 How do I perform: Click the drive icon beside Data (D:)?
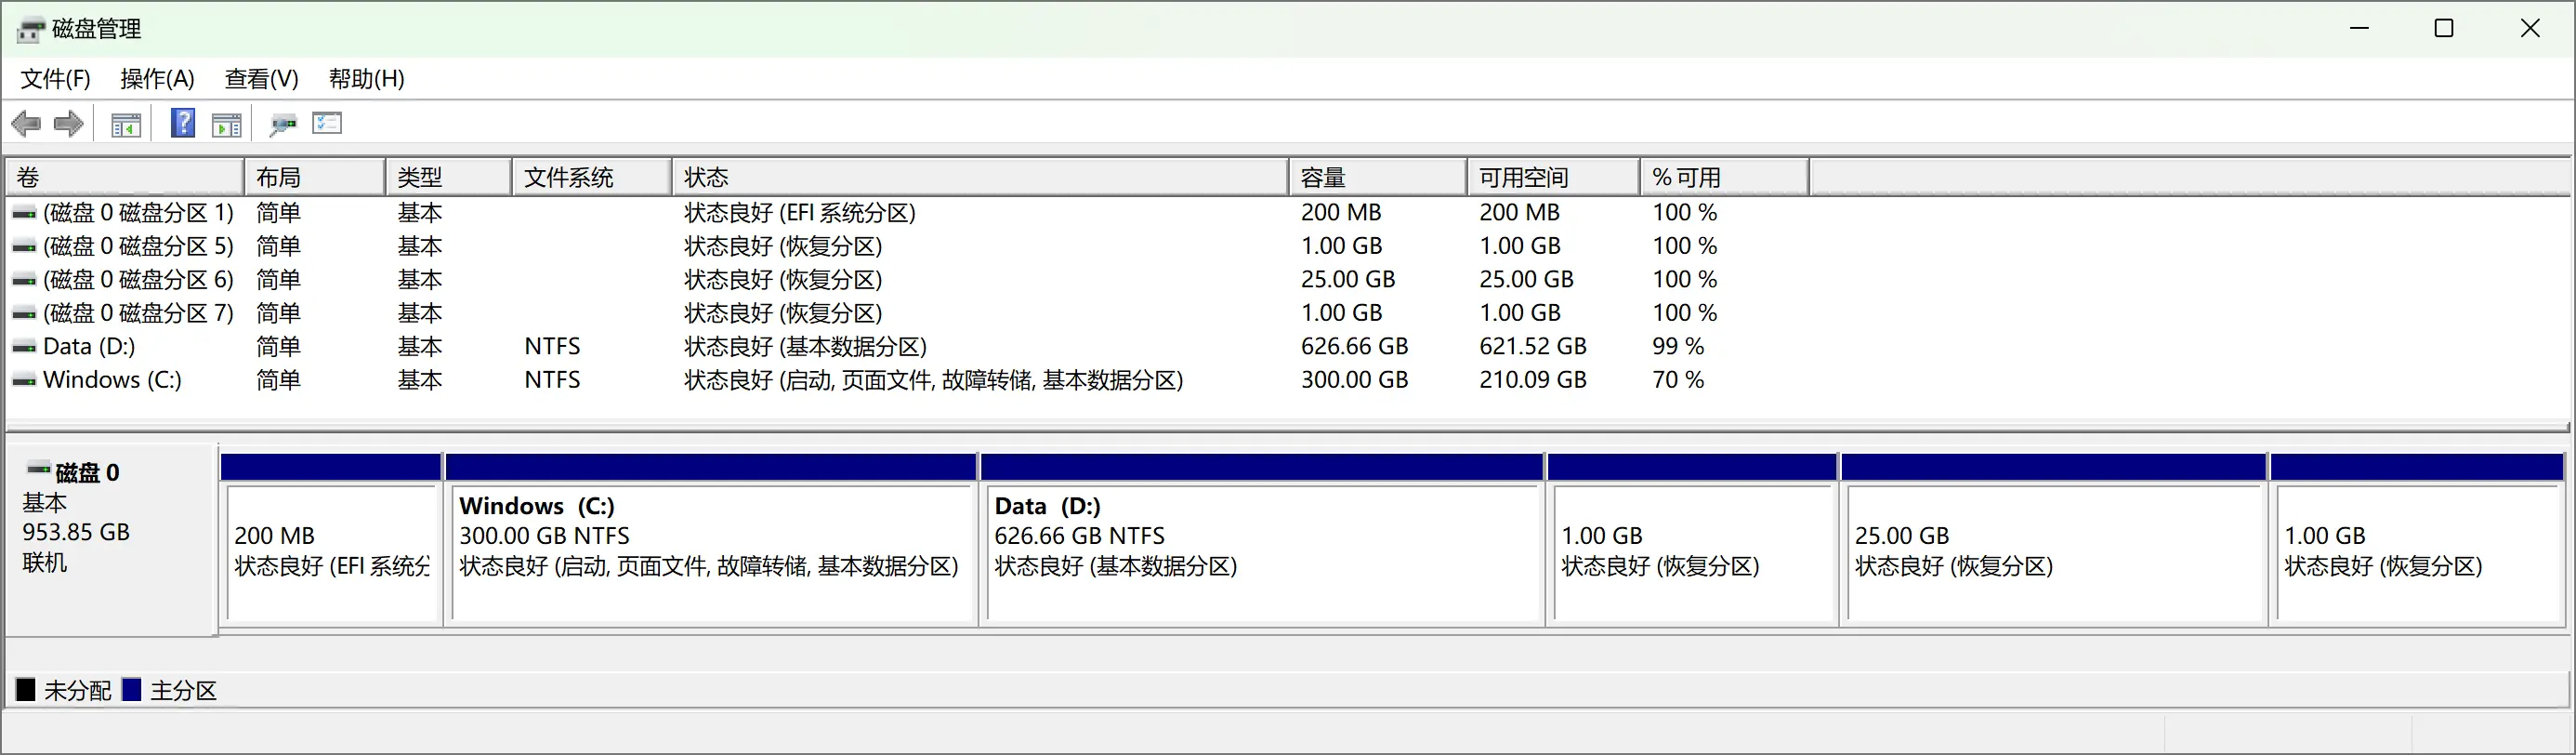pyautogui.click(x=24, y=347)
